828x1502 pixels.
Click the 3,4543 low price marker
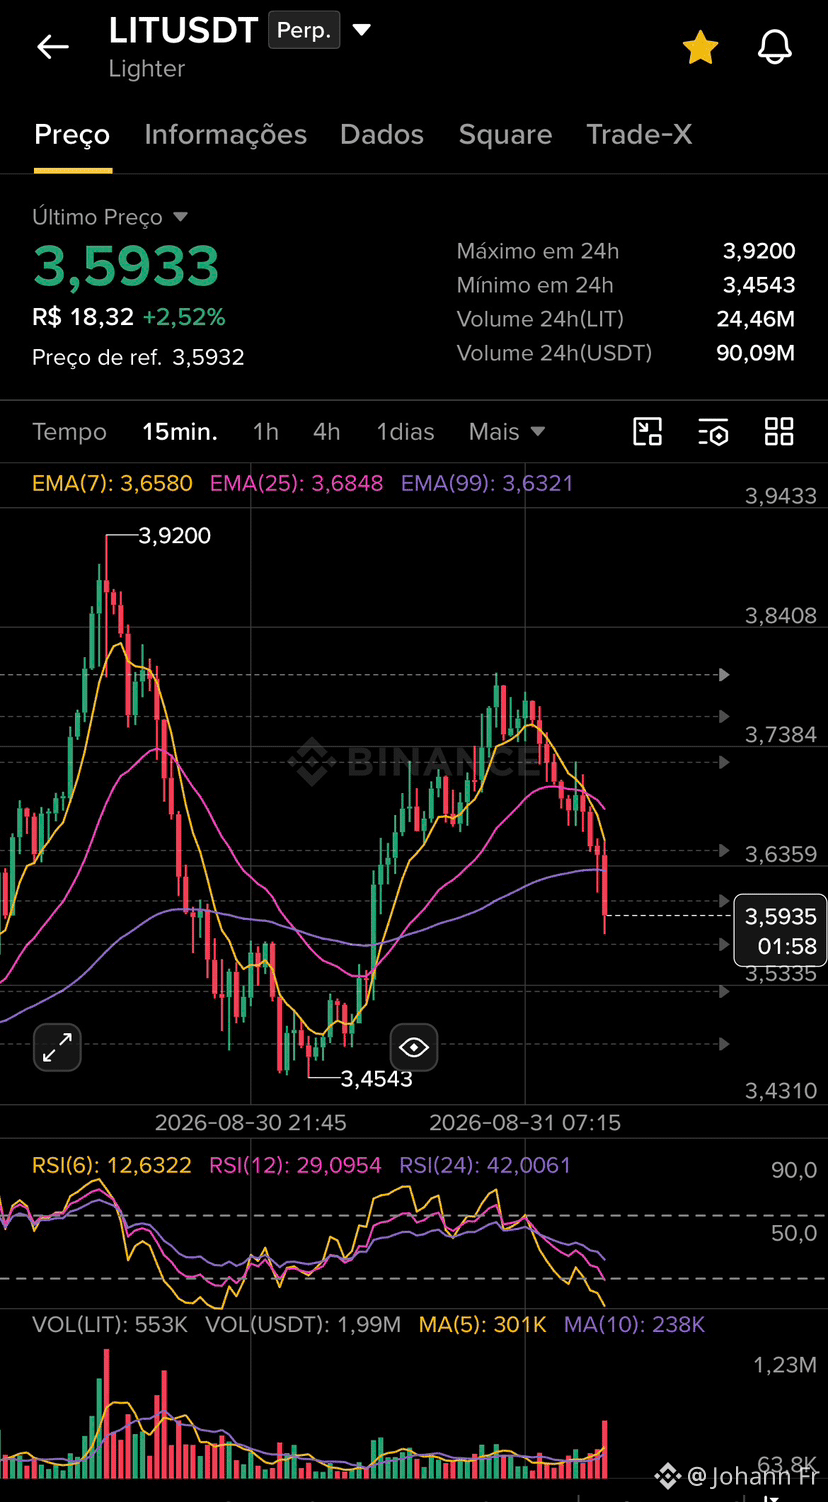click(376, 1079)
